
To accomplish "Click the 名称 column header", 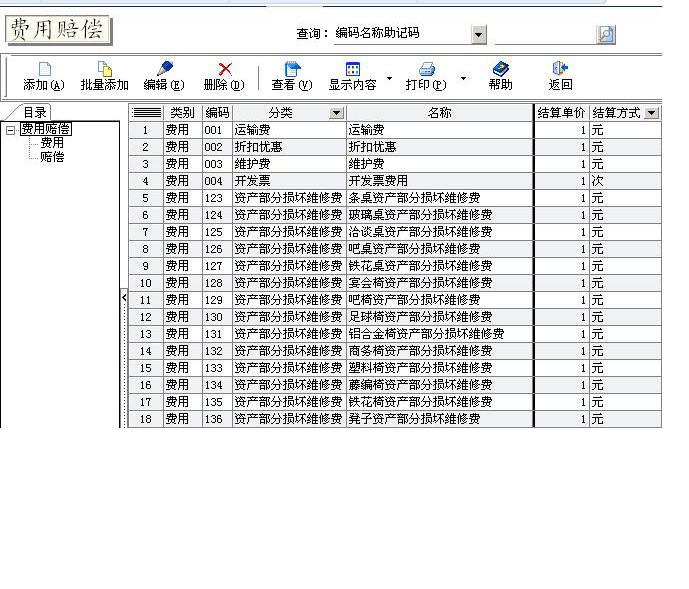I will 439,113.
